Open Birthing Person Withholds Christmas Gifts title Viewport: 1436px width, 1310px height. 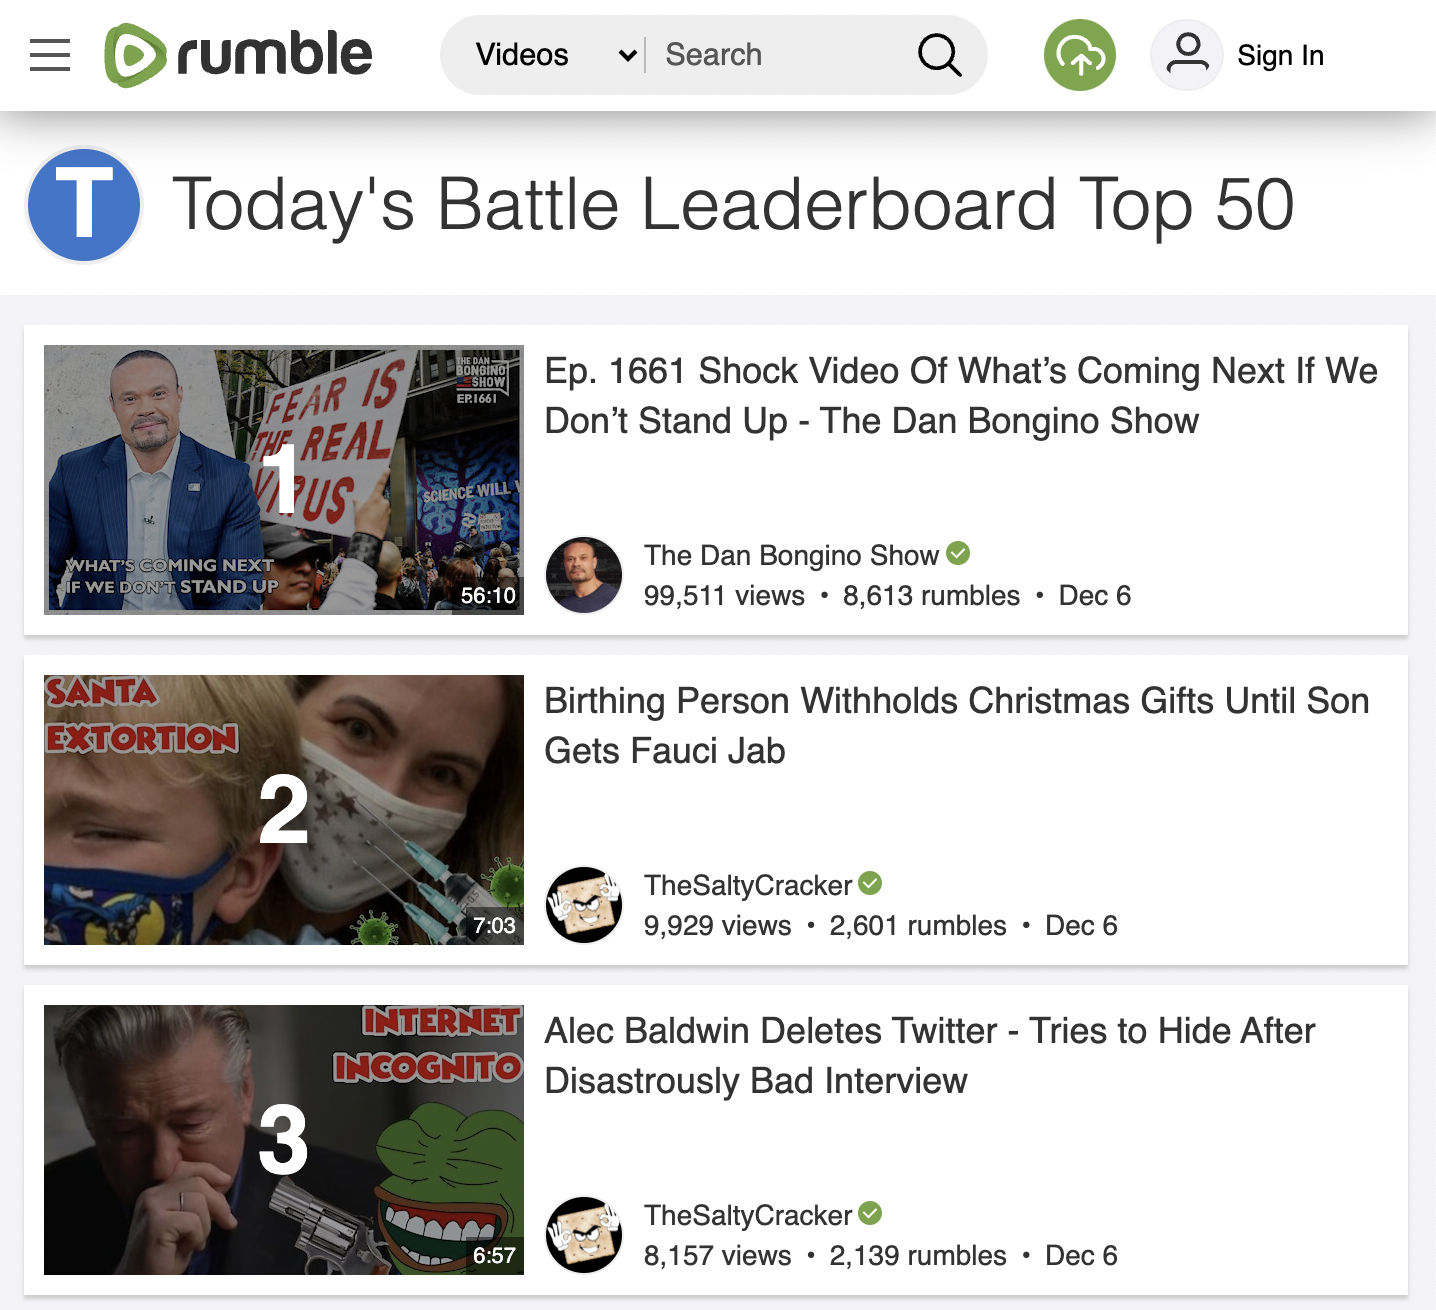(x=957, y=726)
